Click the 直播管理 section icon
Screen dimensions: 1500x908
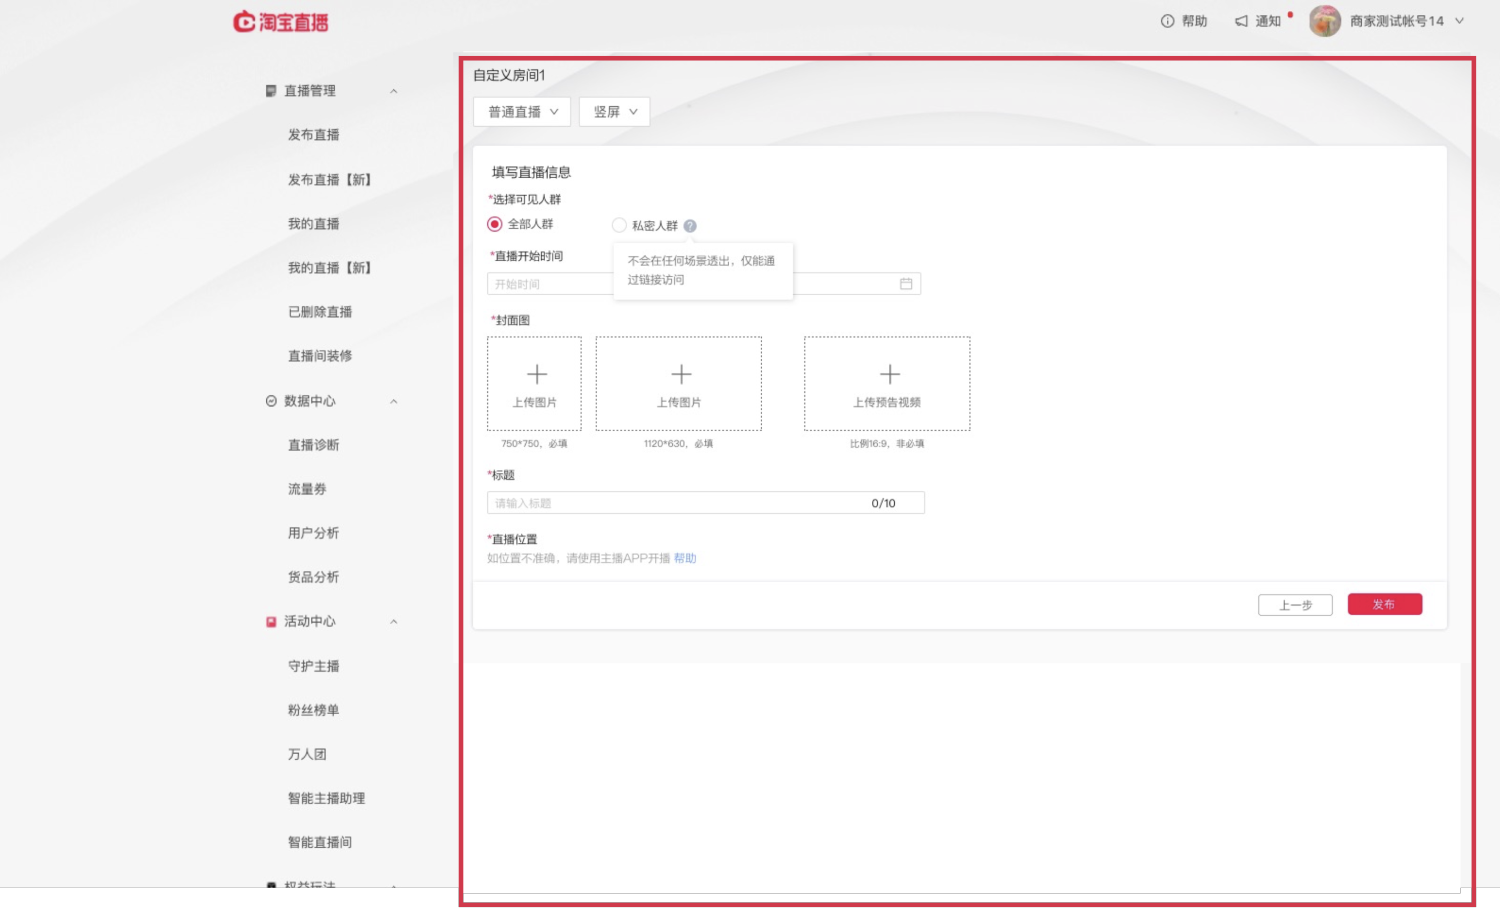click(271, 91)
